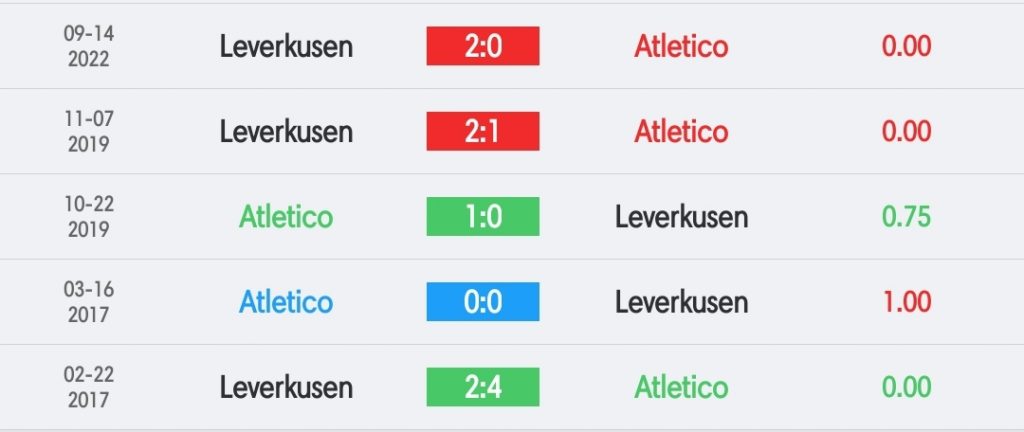
Task: Select green Atletico in the 02-22 2017 match
Action: click(681, 388)
